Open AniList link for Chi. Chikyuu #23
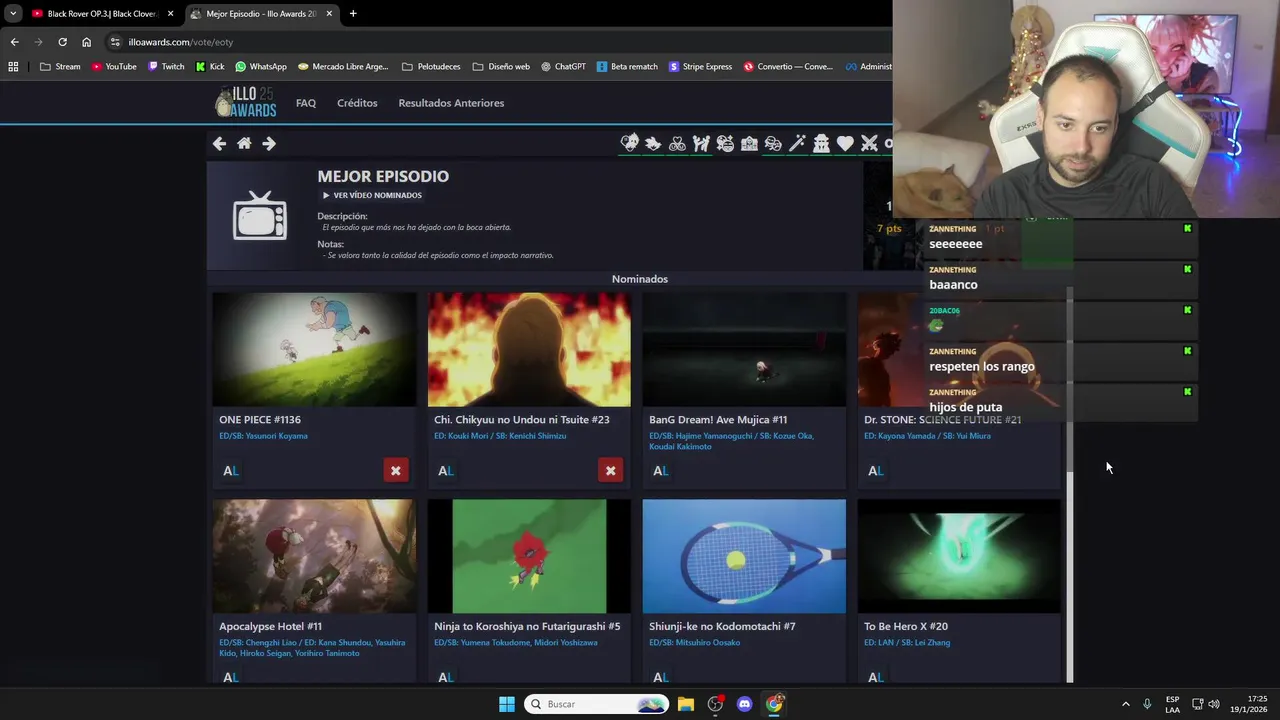 (446, 471)
